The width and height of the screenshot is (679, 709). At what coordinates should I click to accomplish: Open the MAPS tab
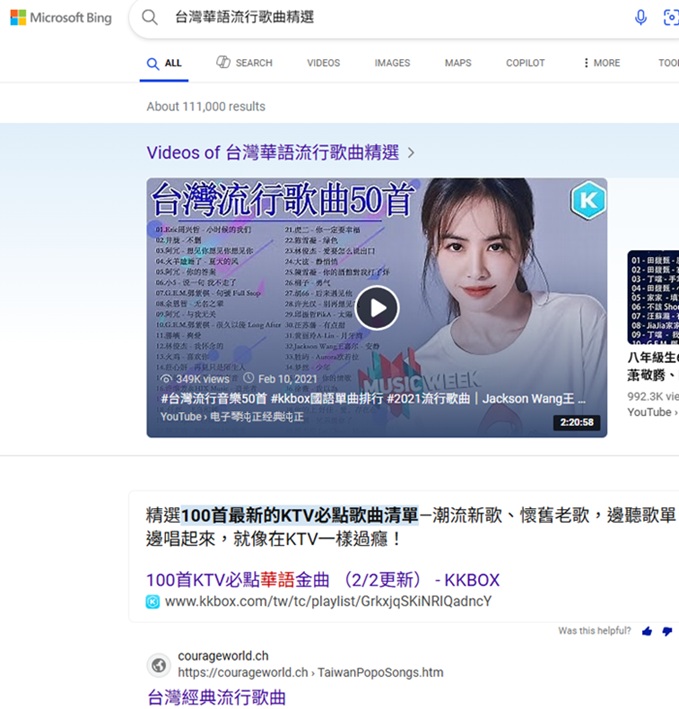(458, 63)
